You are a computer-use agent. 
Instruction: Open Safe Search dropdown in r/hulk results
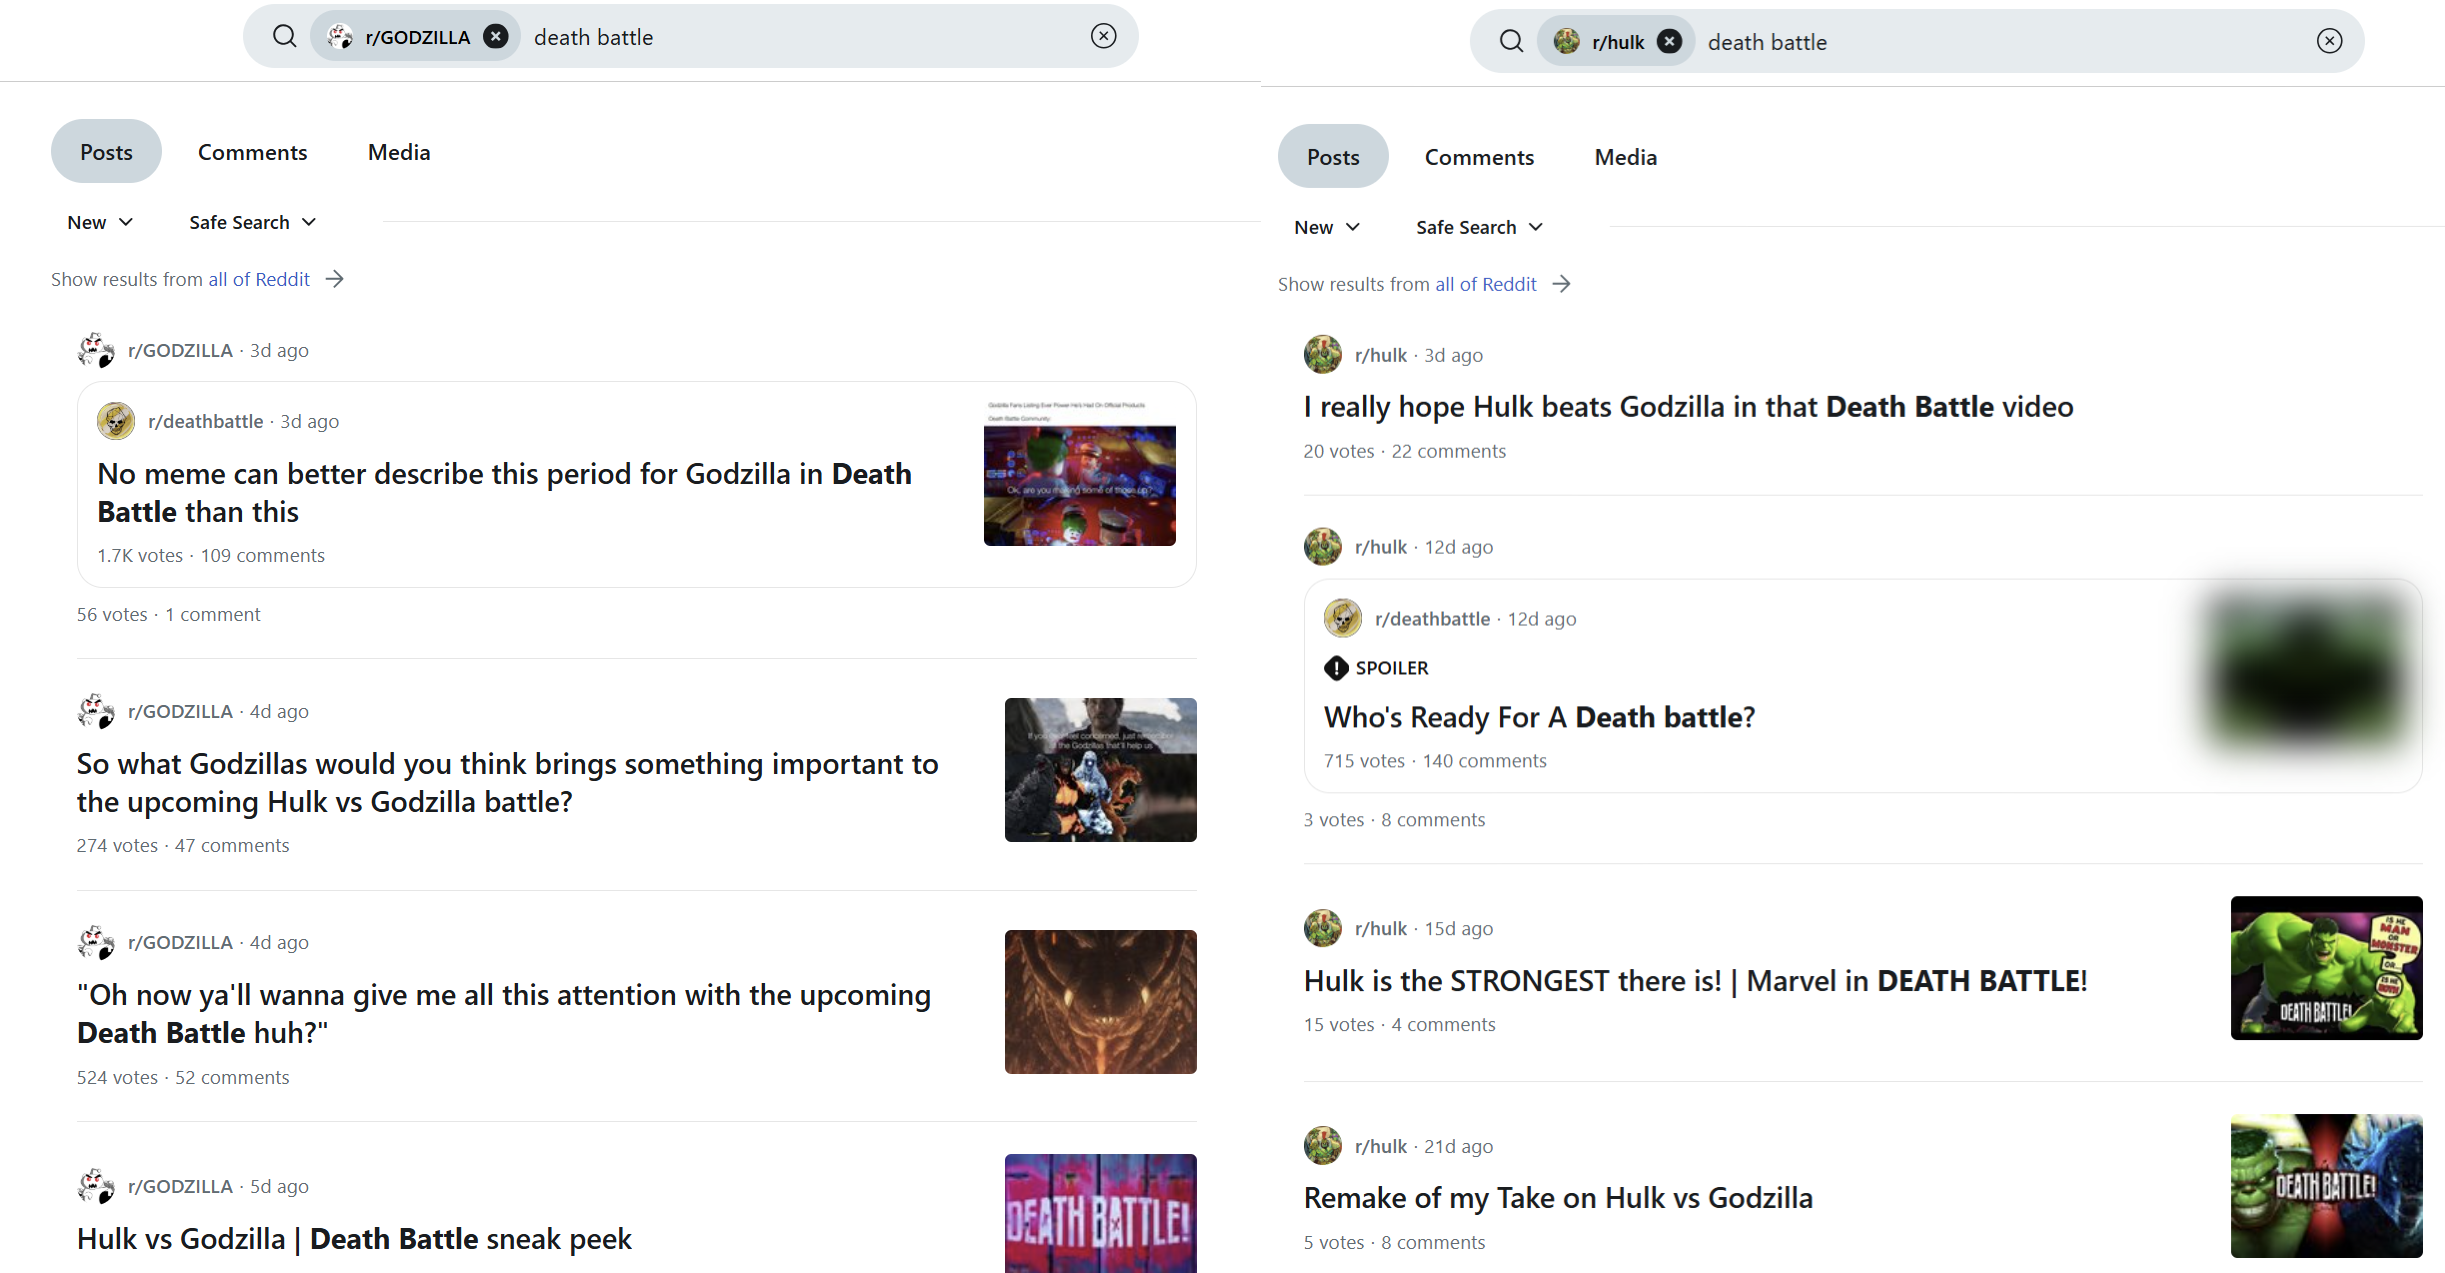[x=1479, y=227]
